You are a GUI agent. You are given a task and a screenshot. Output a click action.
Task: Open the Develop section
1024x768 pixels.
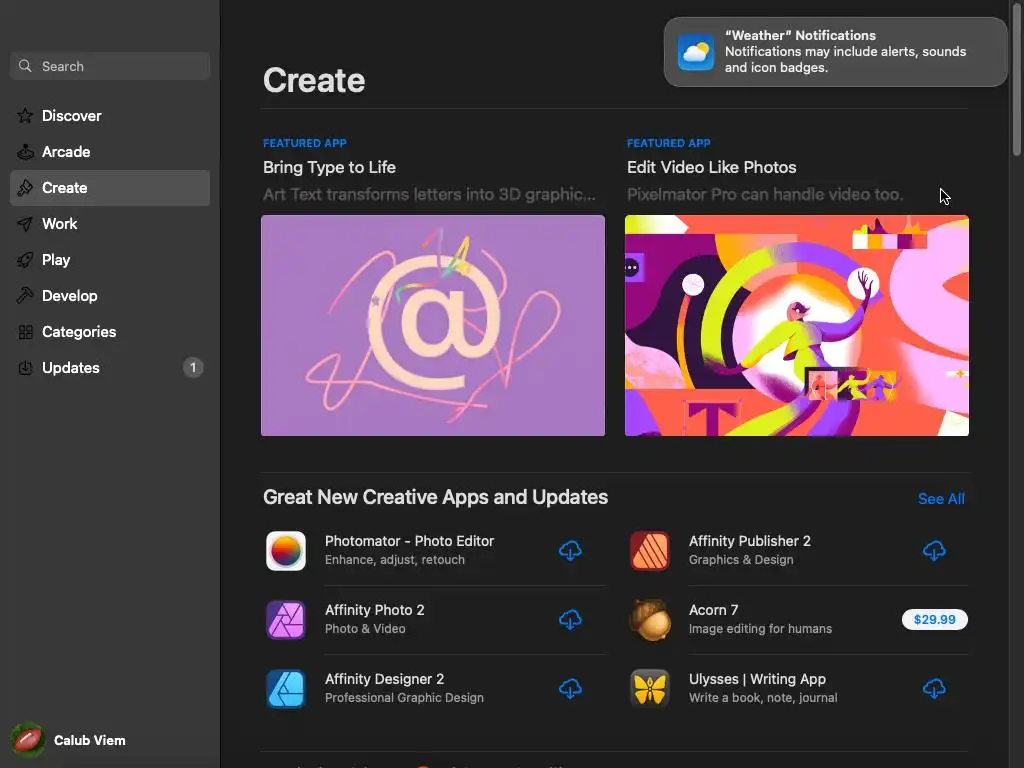(110, 296)
